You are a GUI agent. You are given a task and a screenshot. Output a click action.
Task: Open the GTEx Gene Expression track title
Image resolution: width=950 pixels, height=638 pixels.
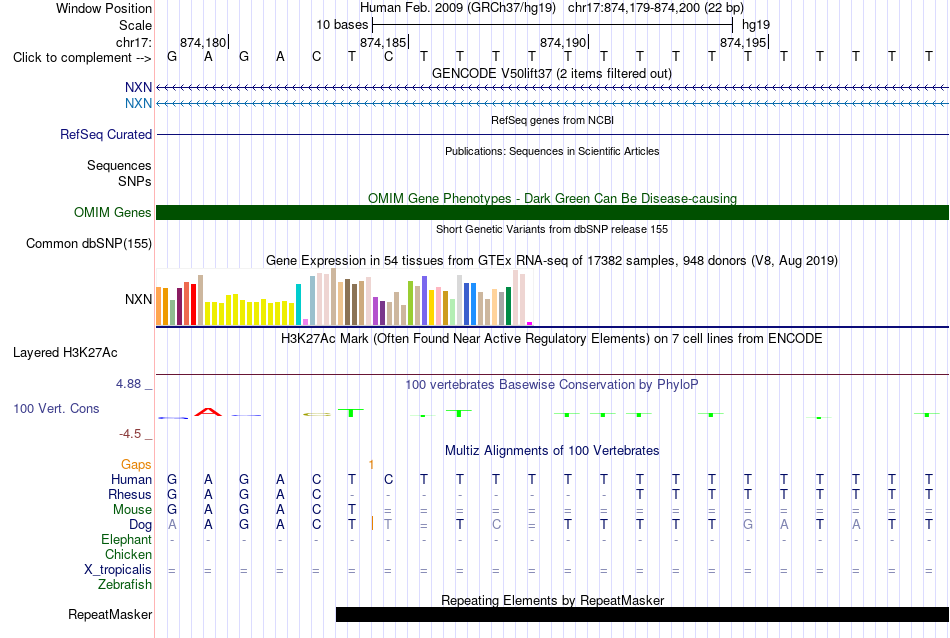click(552, 261)
